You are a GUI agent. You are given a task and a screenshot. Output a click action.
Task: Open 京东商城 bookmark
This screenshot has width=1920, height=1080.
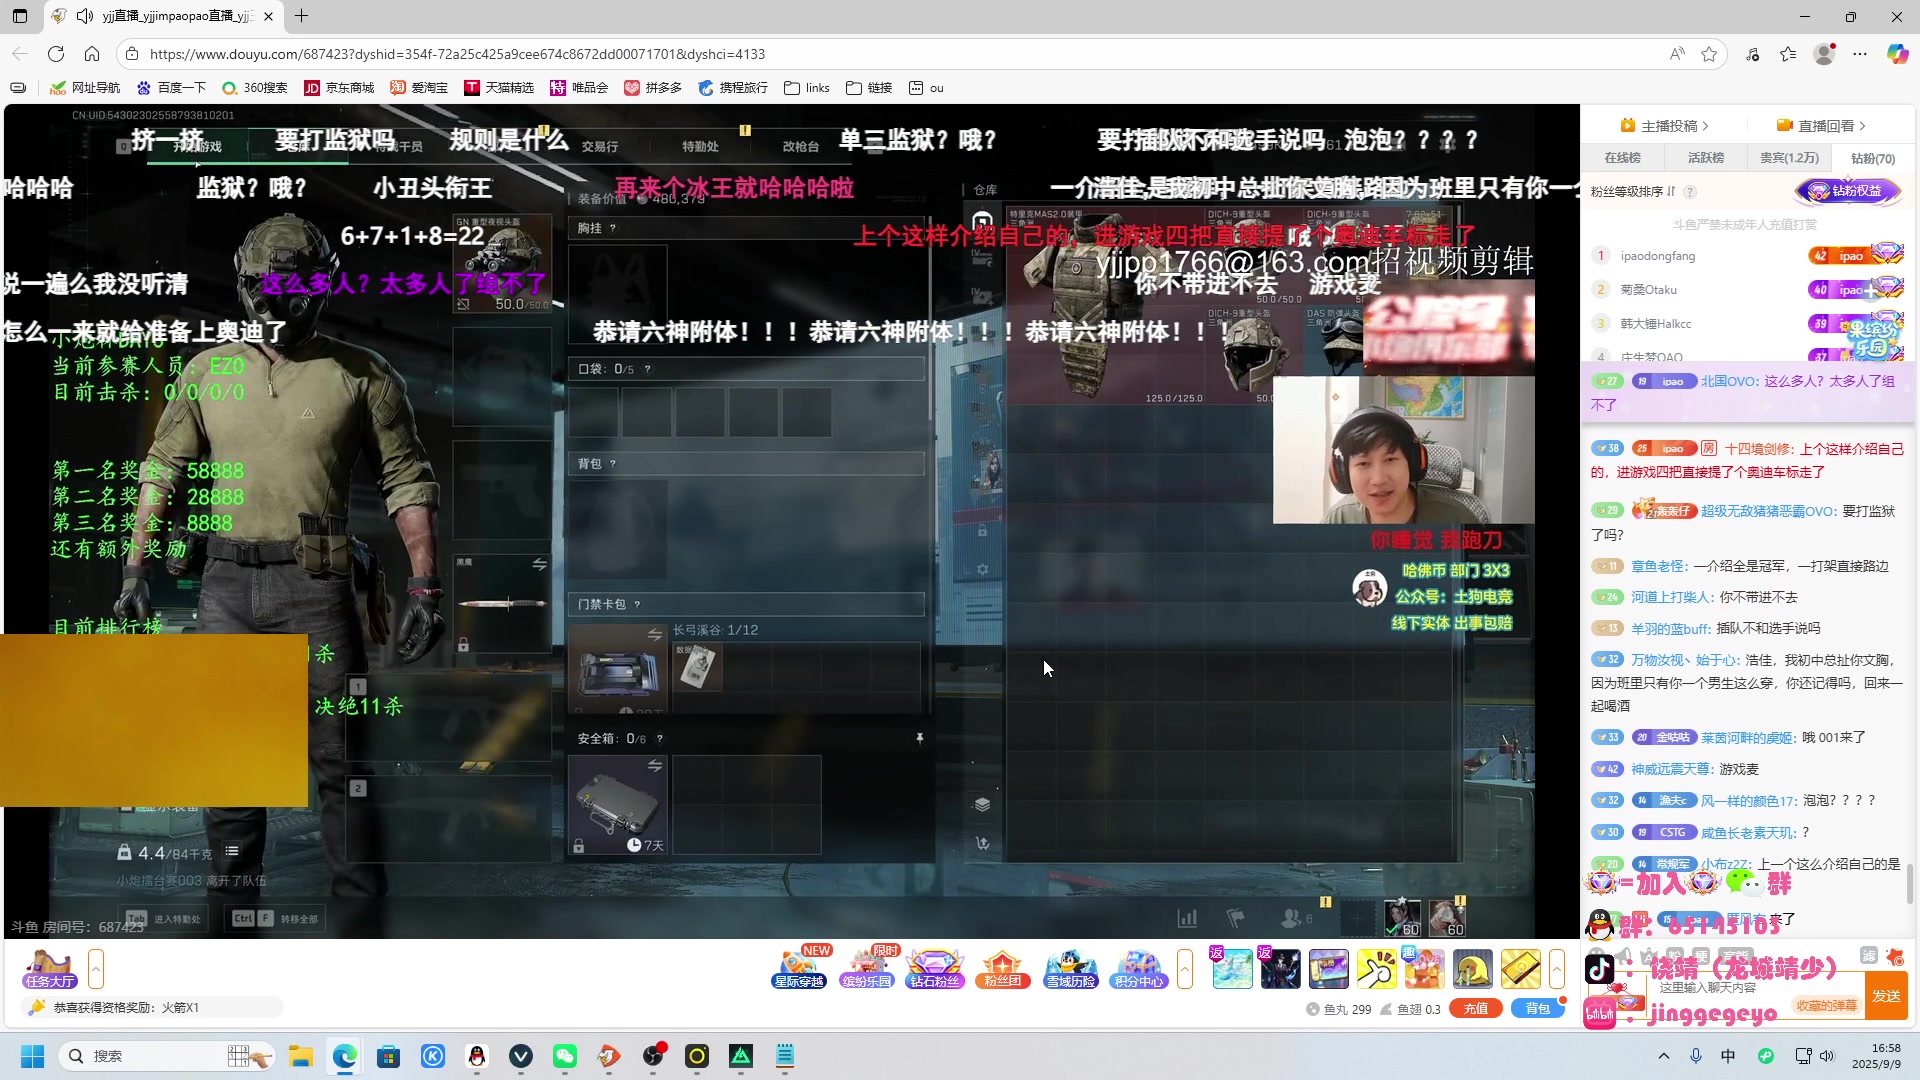pos(339,88)
